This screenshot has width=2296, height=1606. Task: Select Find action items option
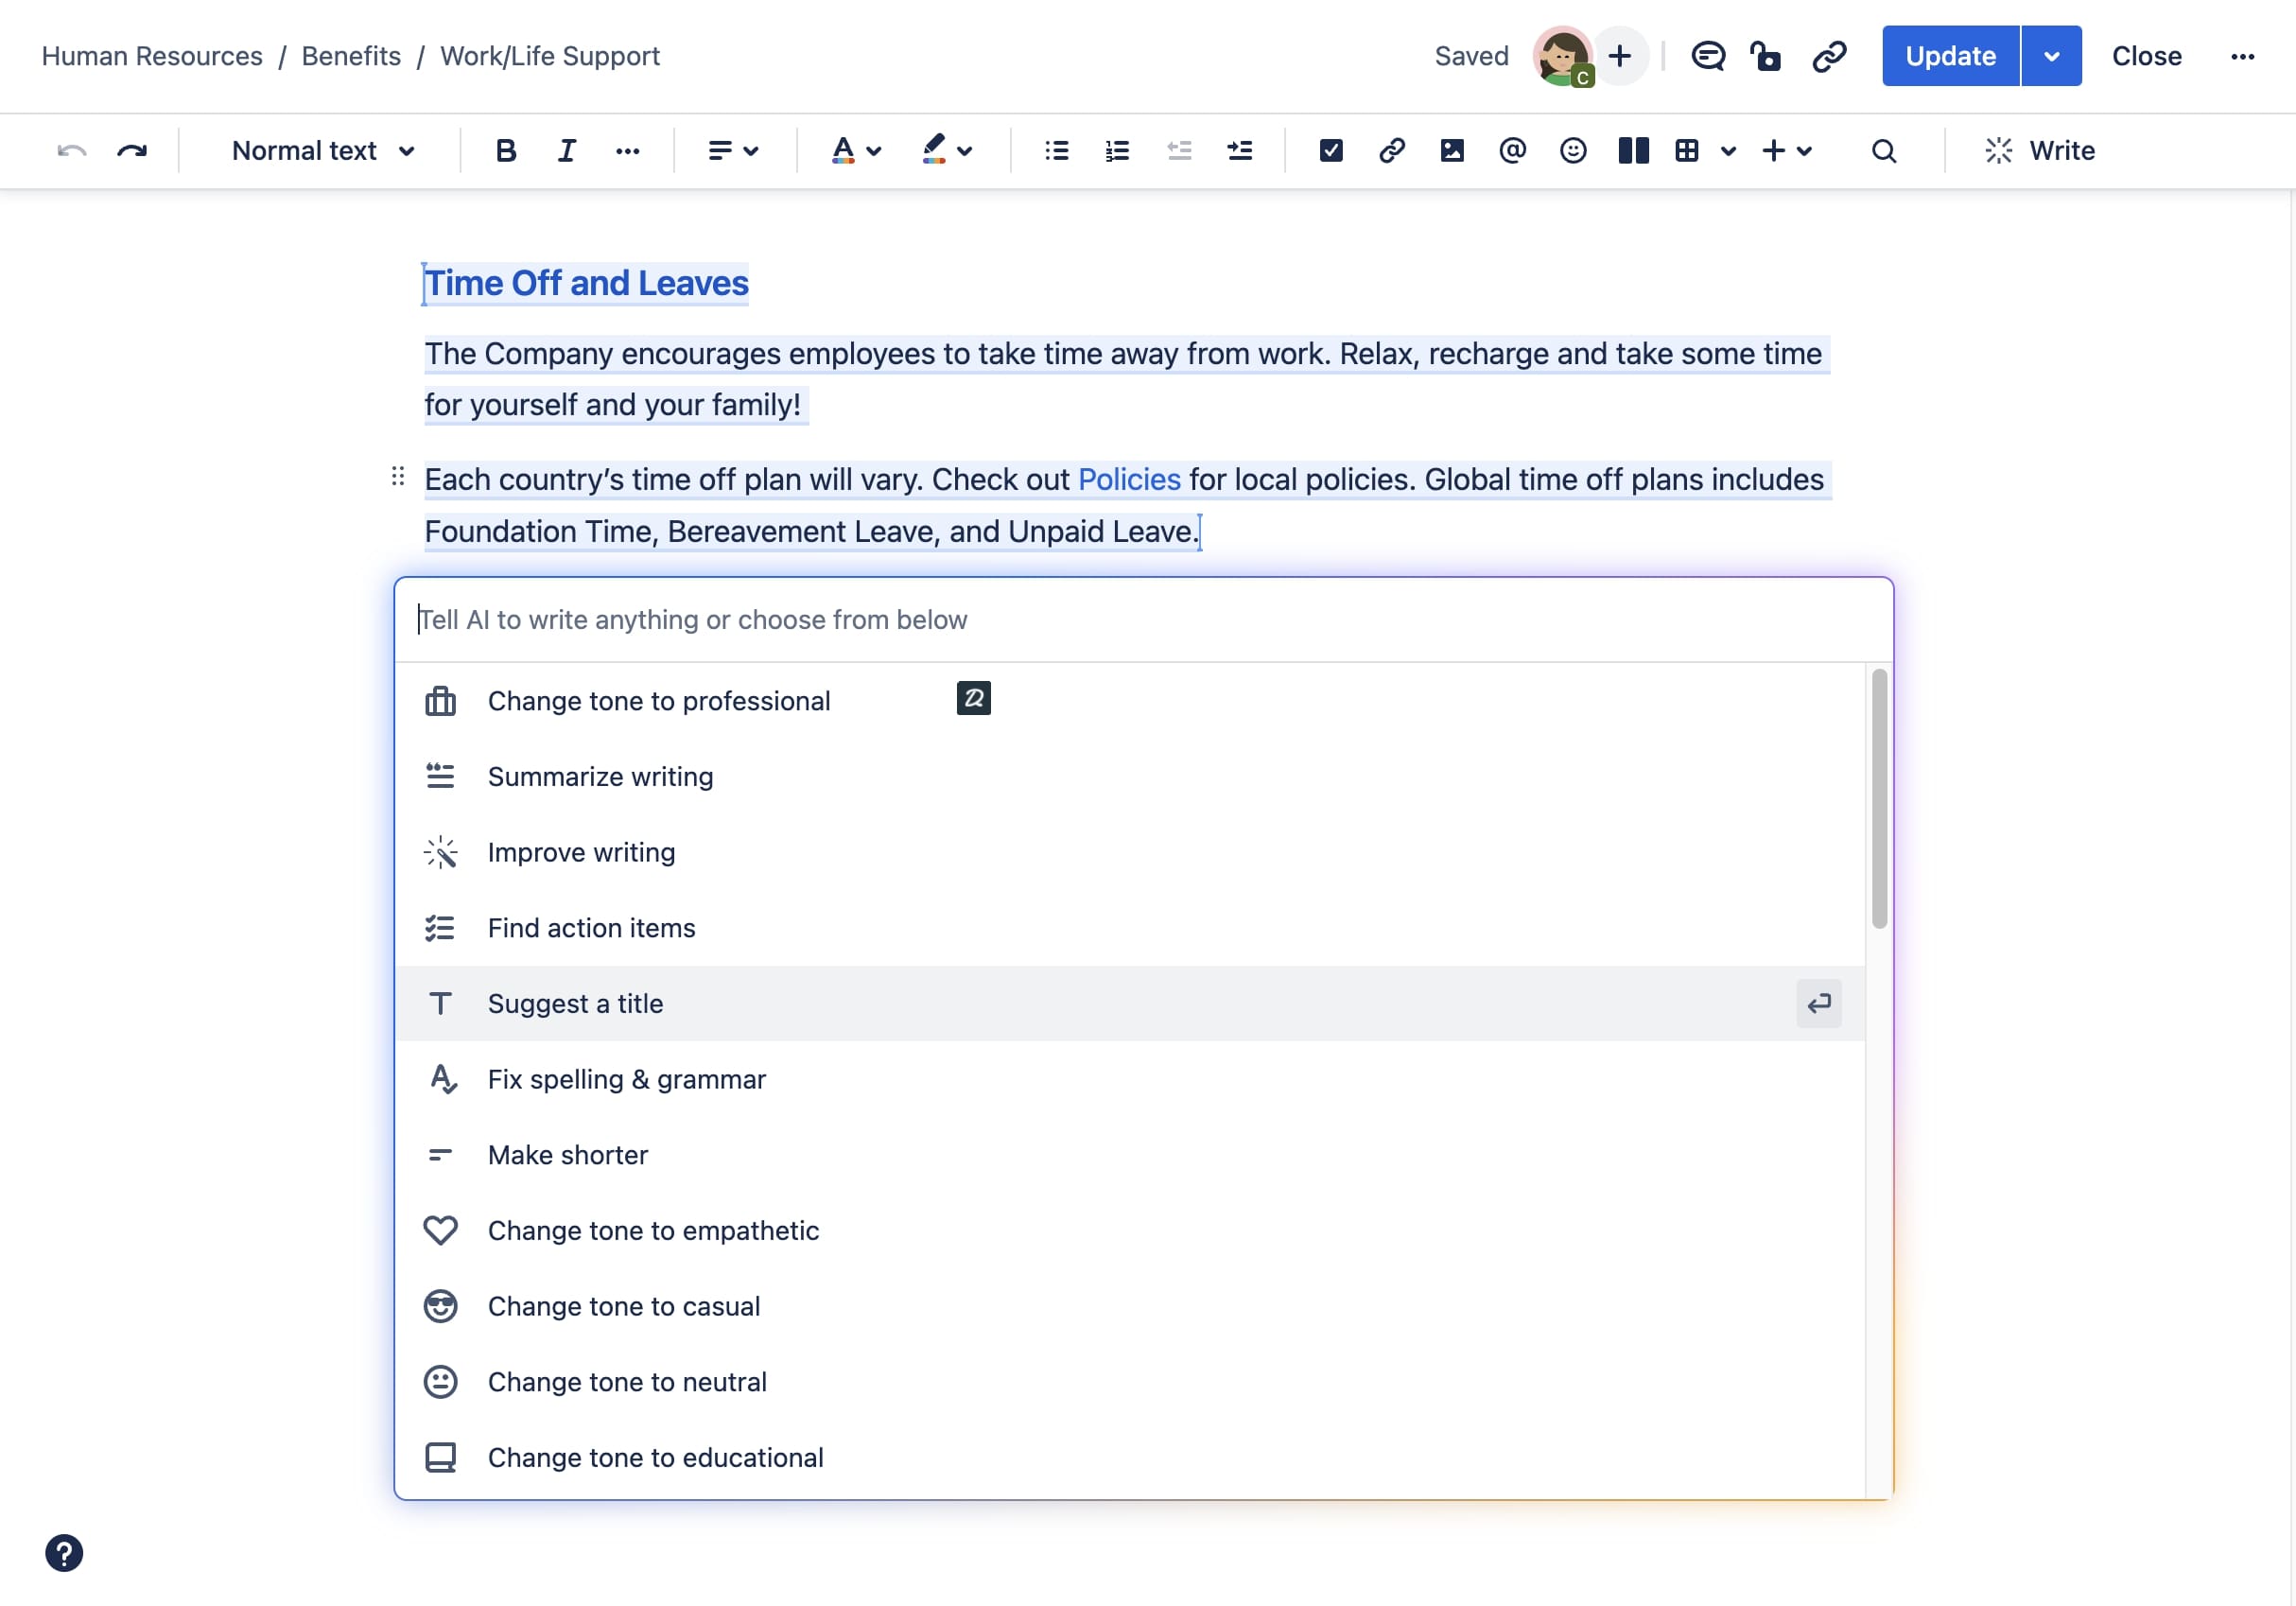click(1130, 928)
